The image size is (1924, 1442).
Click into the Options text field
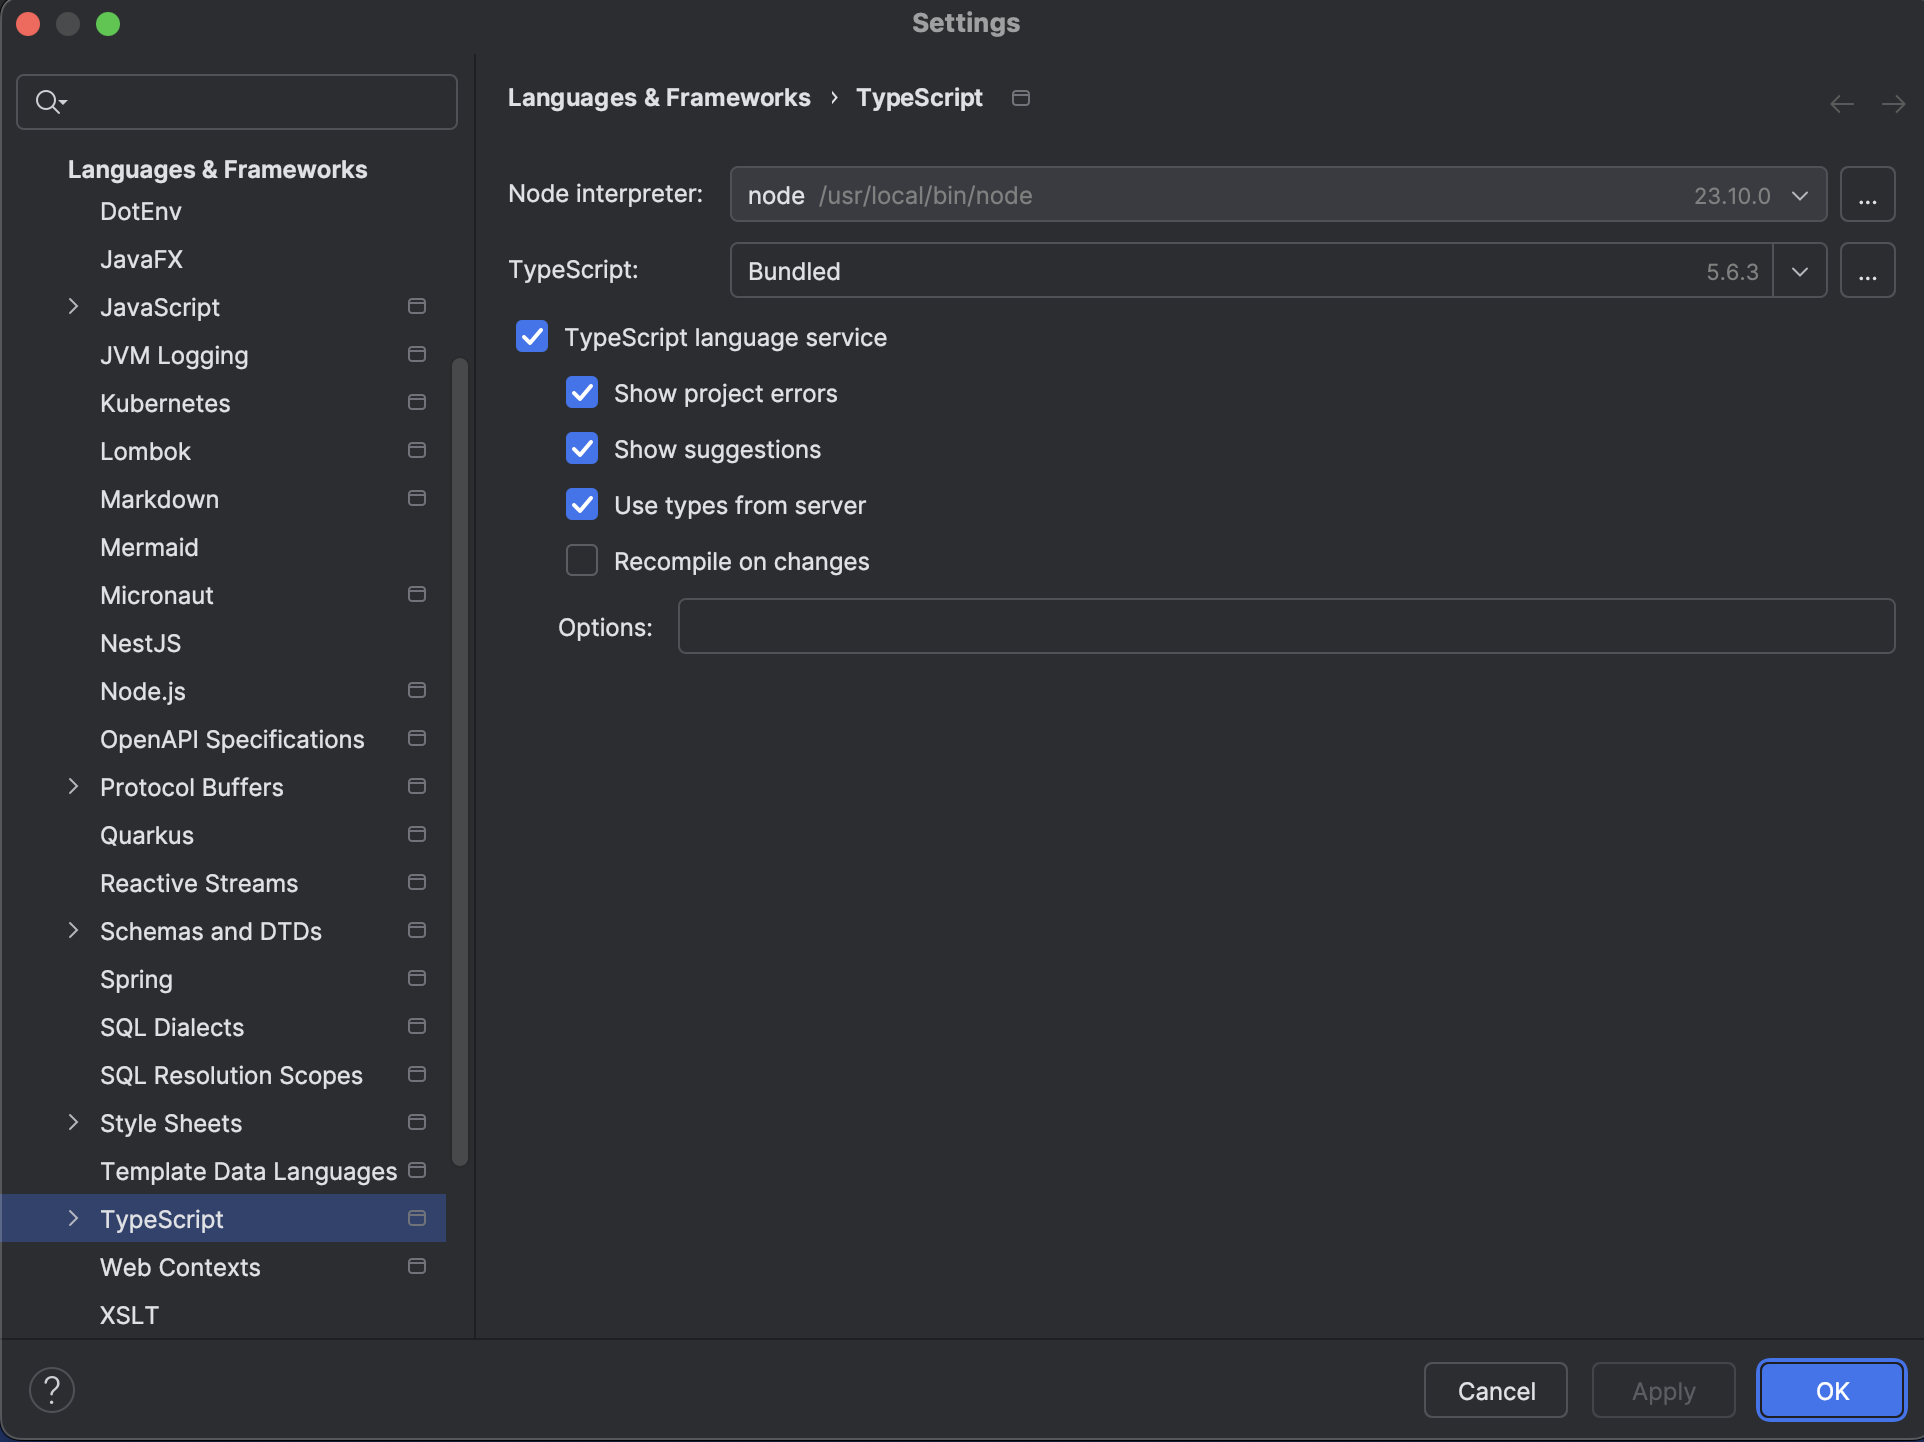[x=1286, y=627]
